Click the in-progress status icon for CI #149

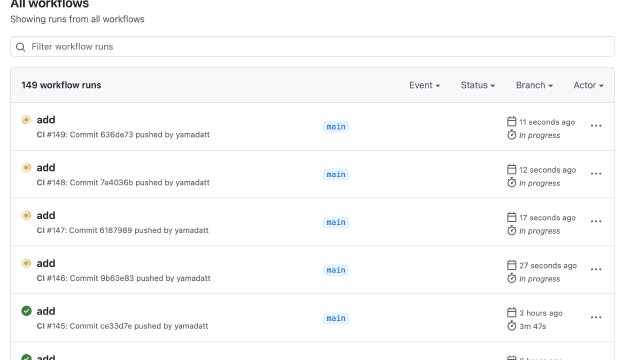click(26, 120)
